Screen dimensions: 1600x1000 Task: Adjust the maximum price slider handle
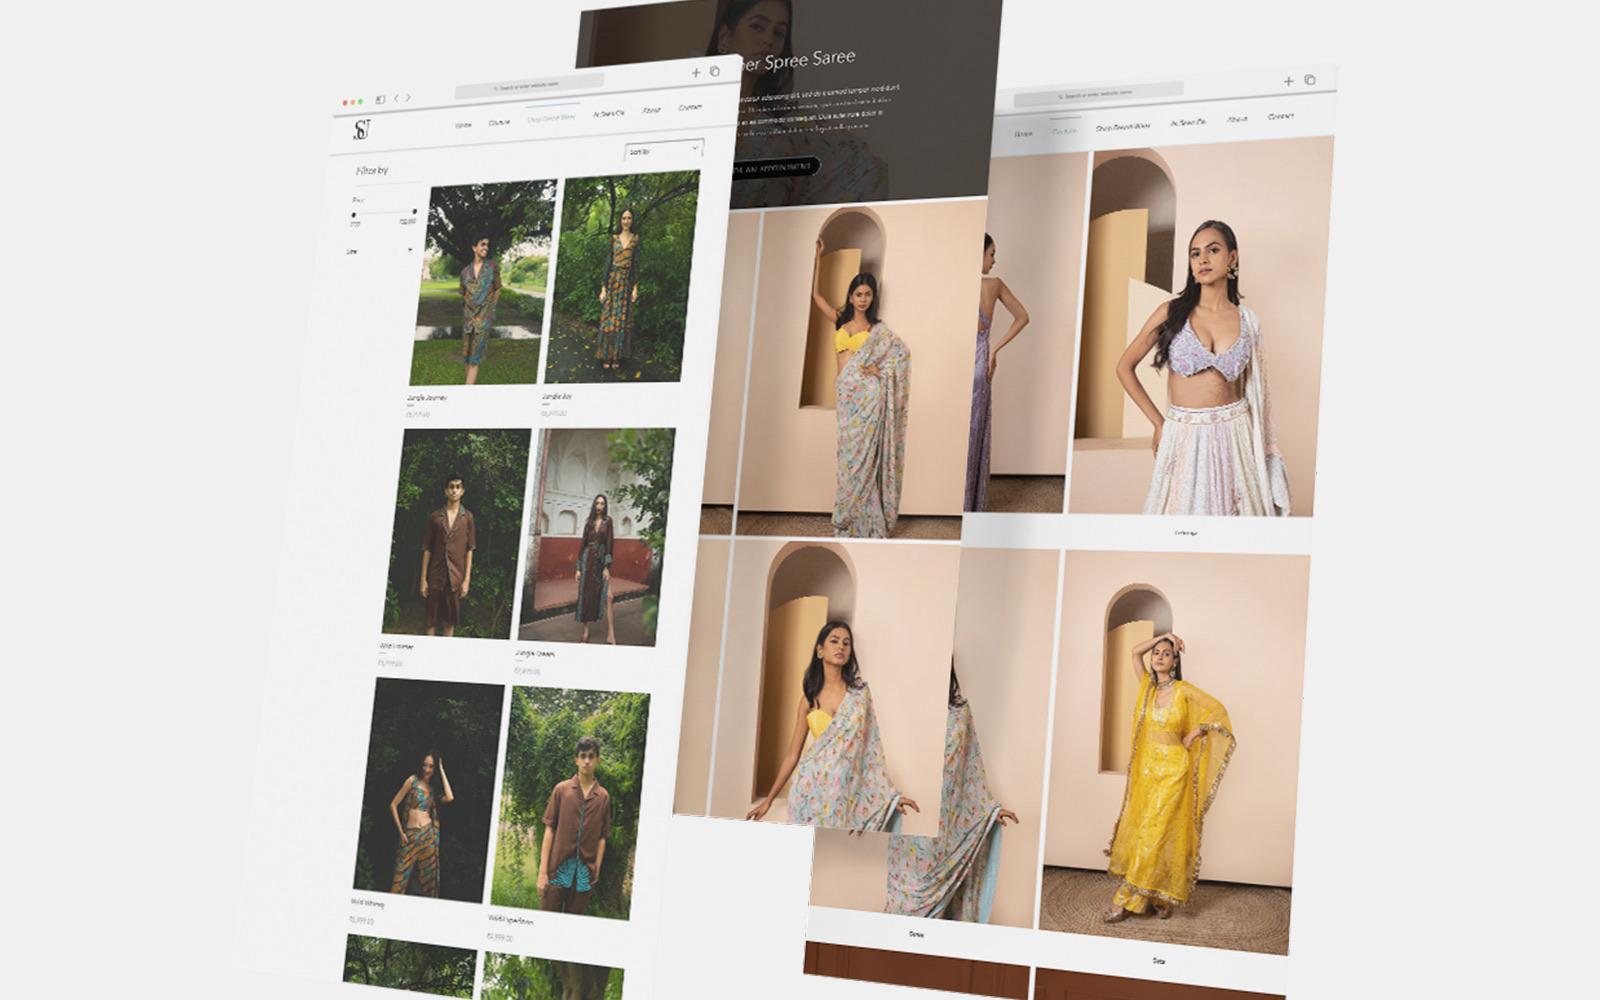click(x=415, y=212)
